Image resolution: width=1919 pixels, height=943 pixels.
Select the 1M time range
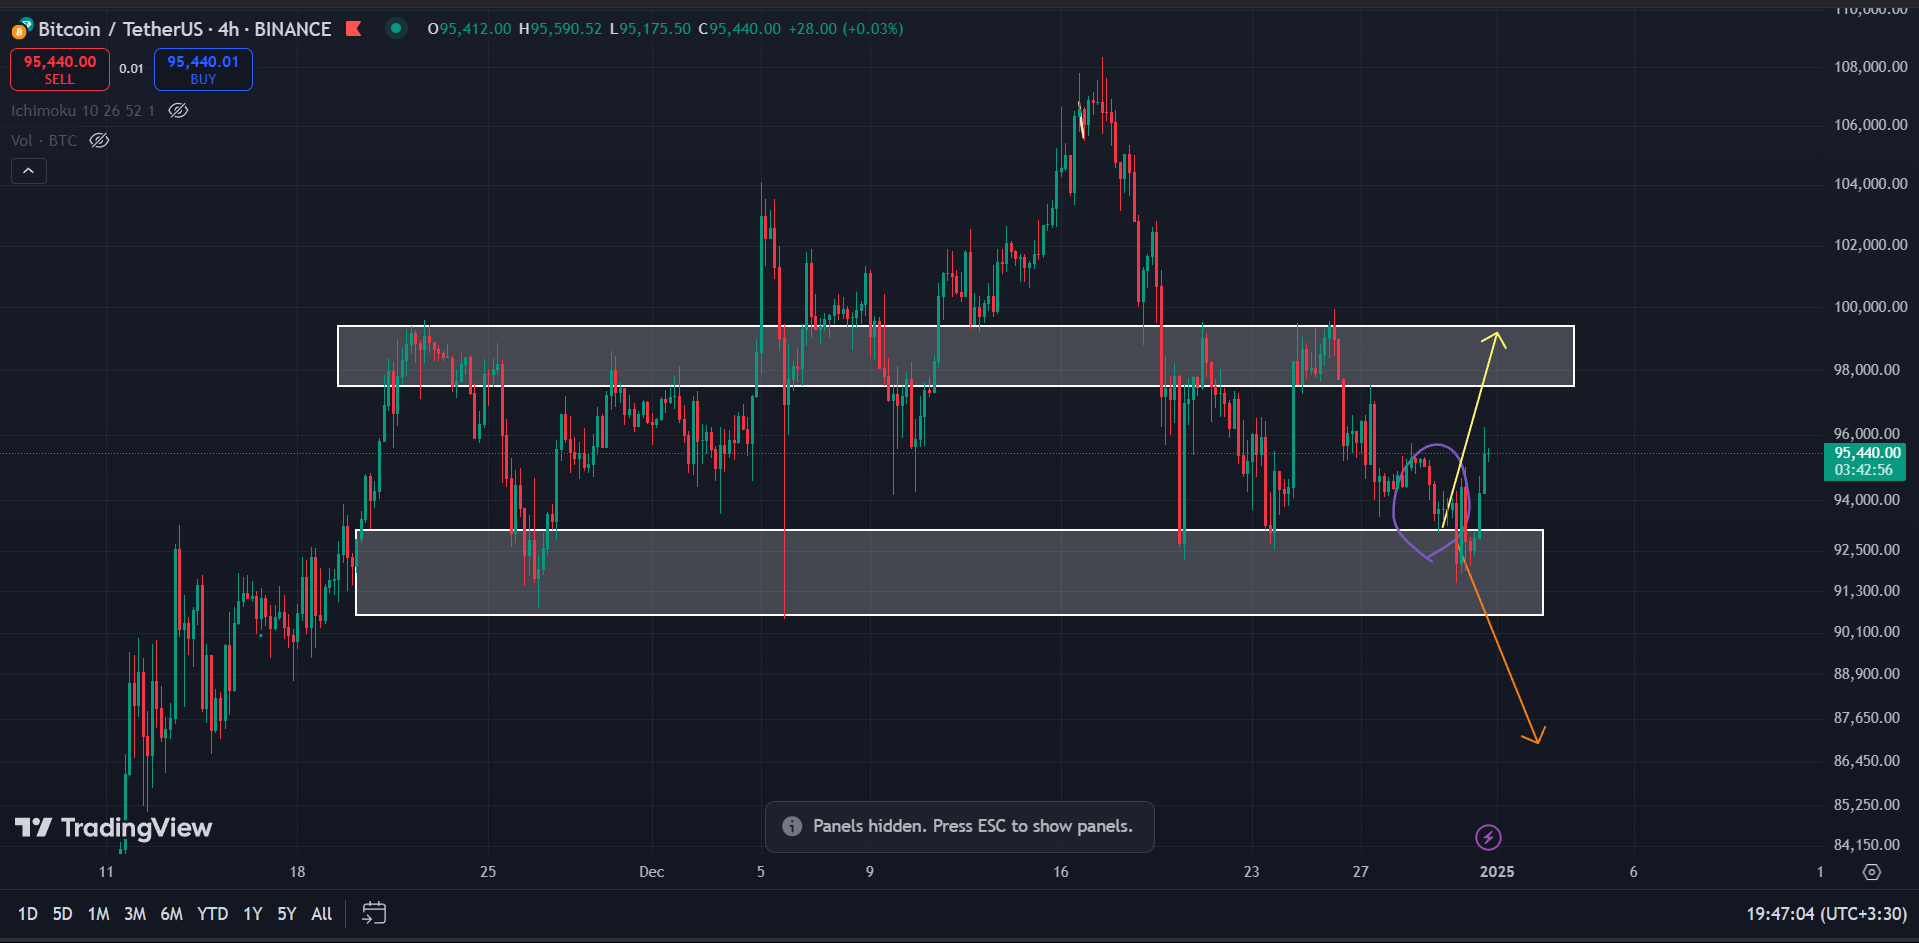pos(98,913)
